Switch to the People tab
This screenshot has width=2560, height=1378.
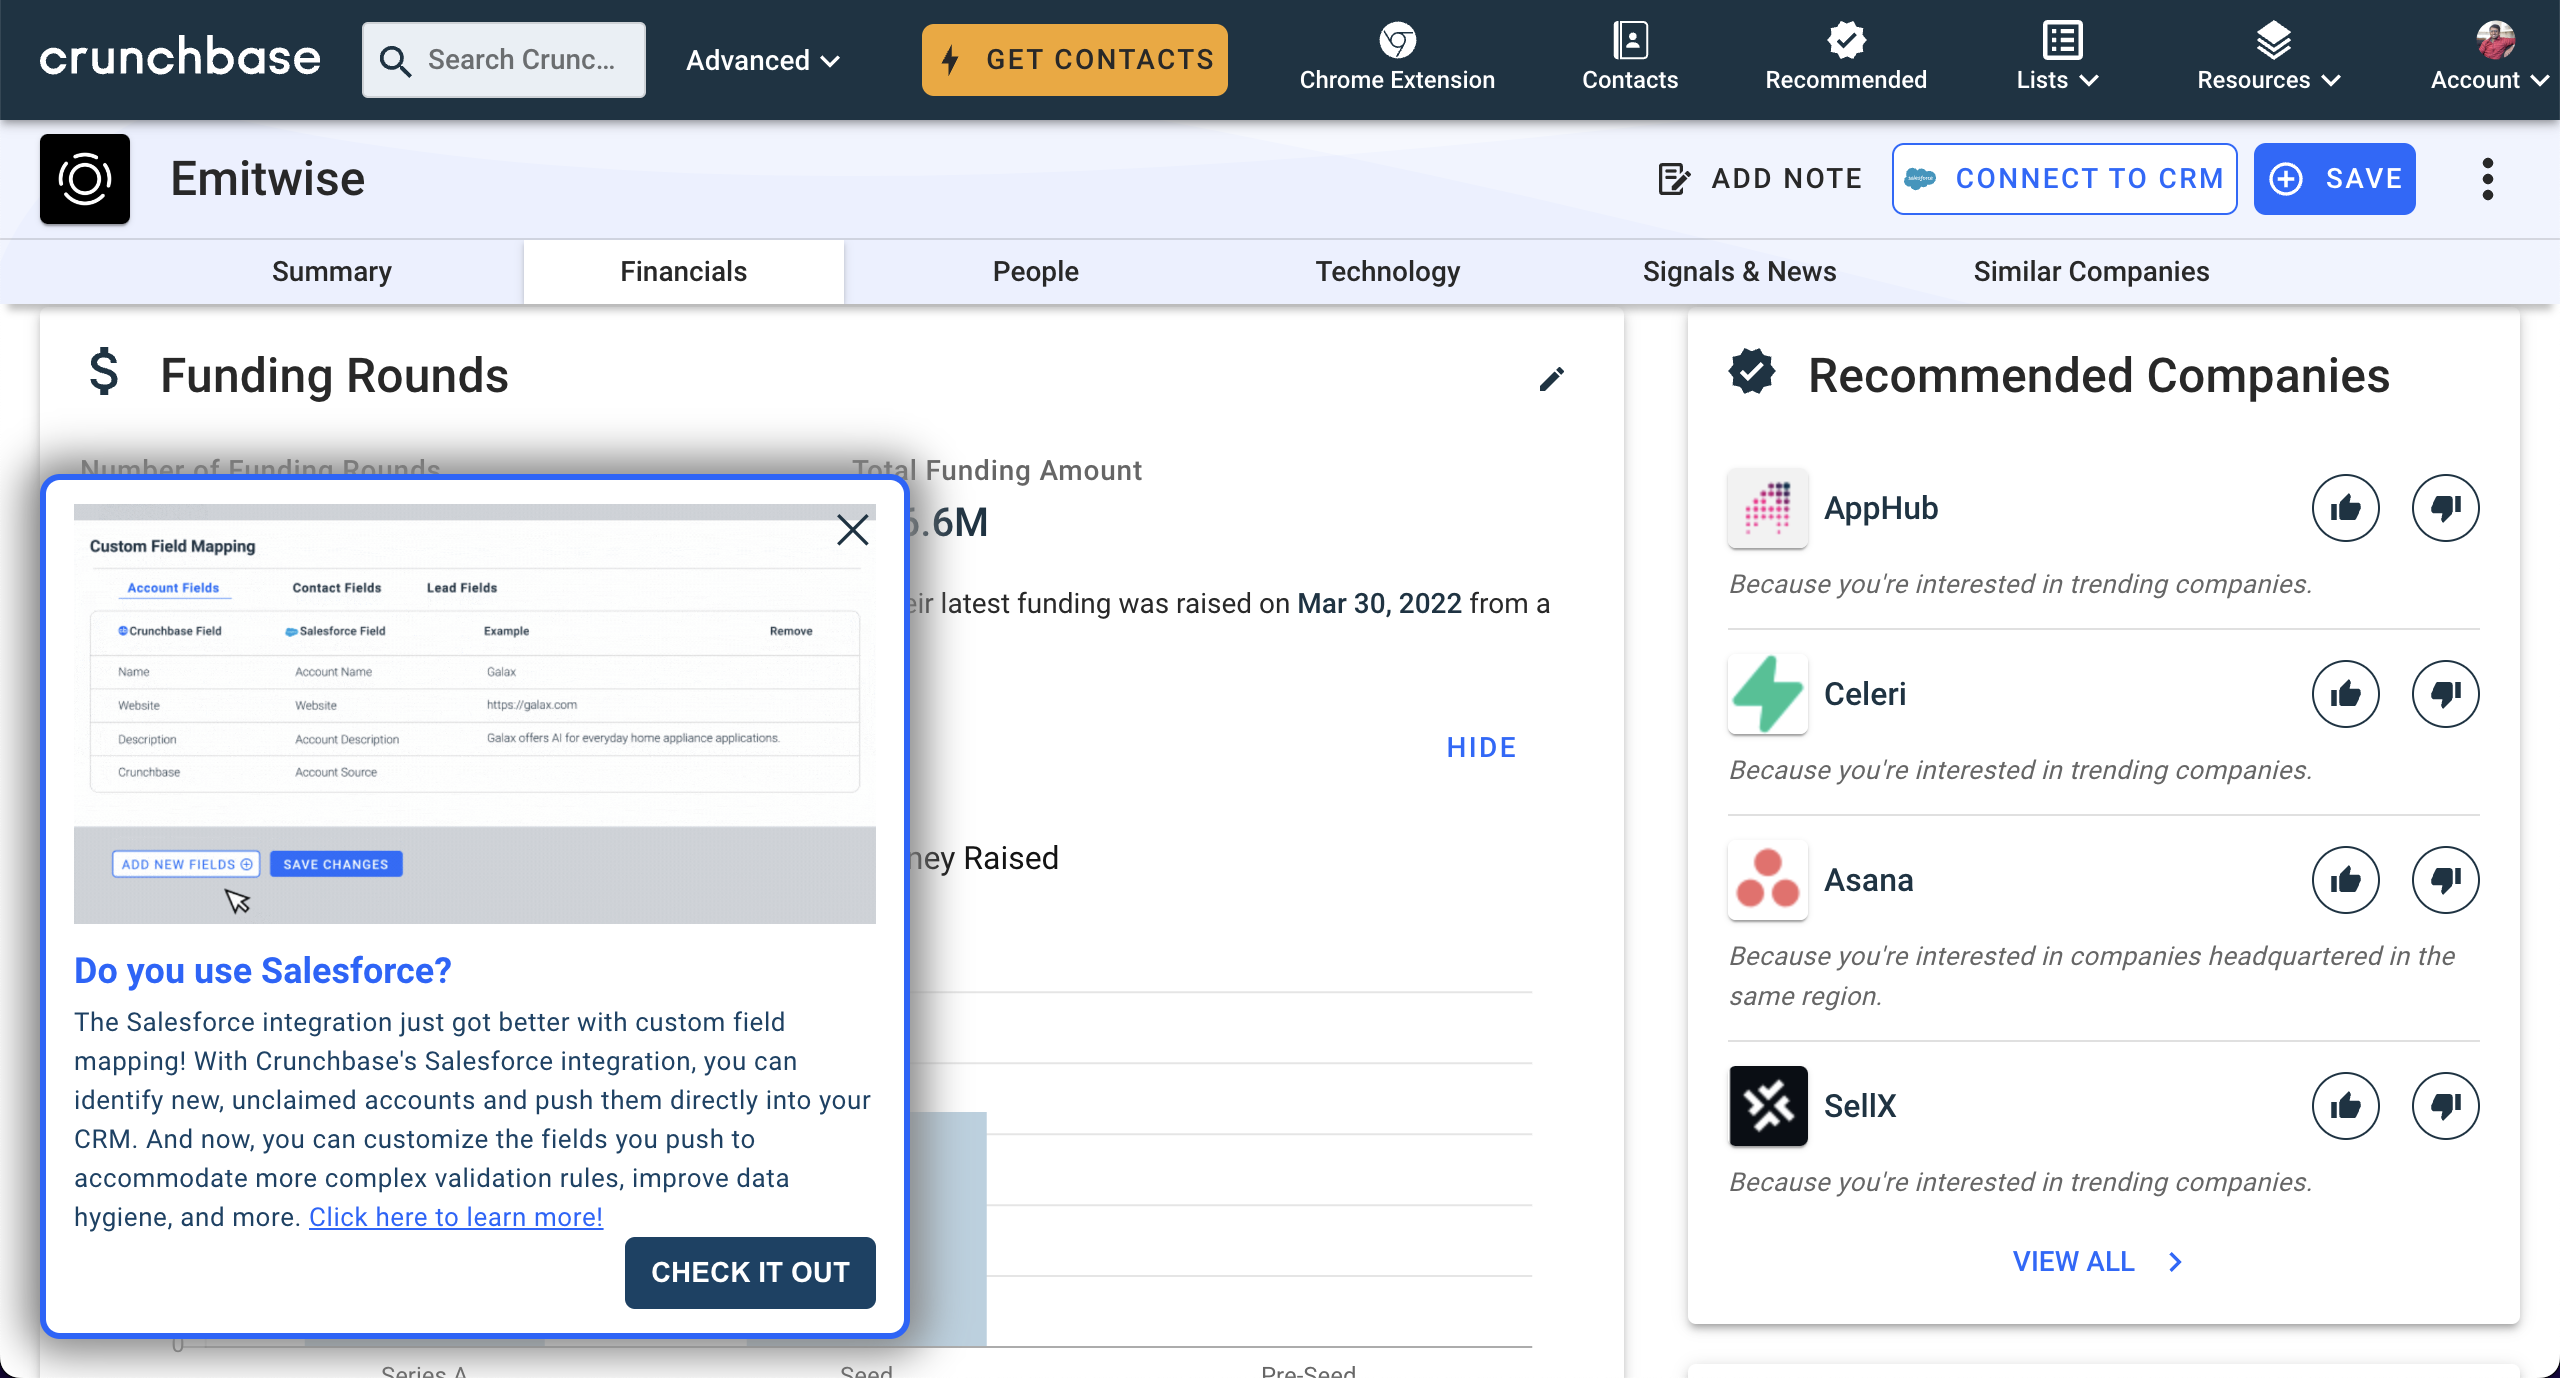tap(1036, 271)
